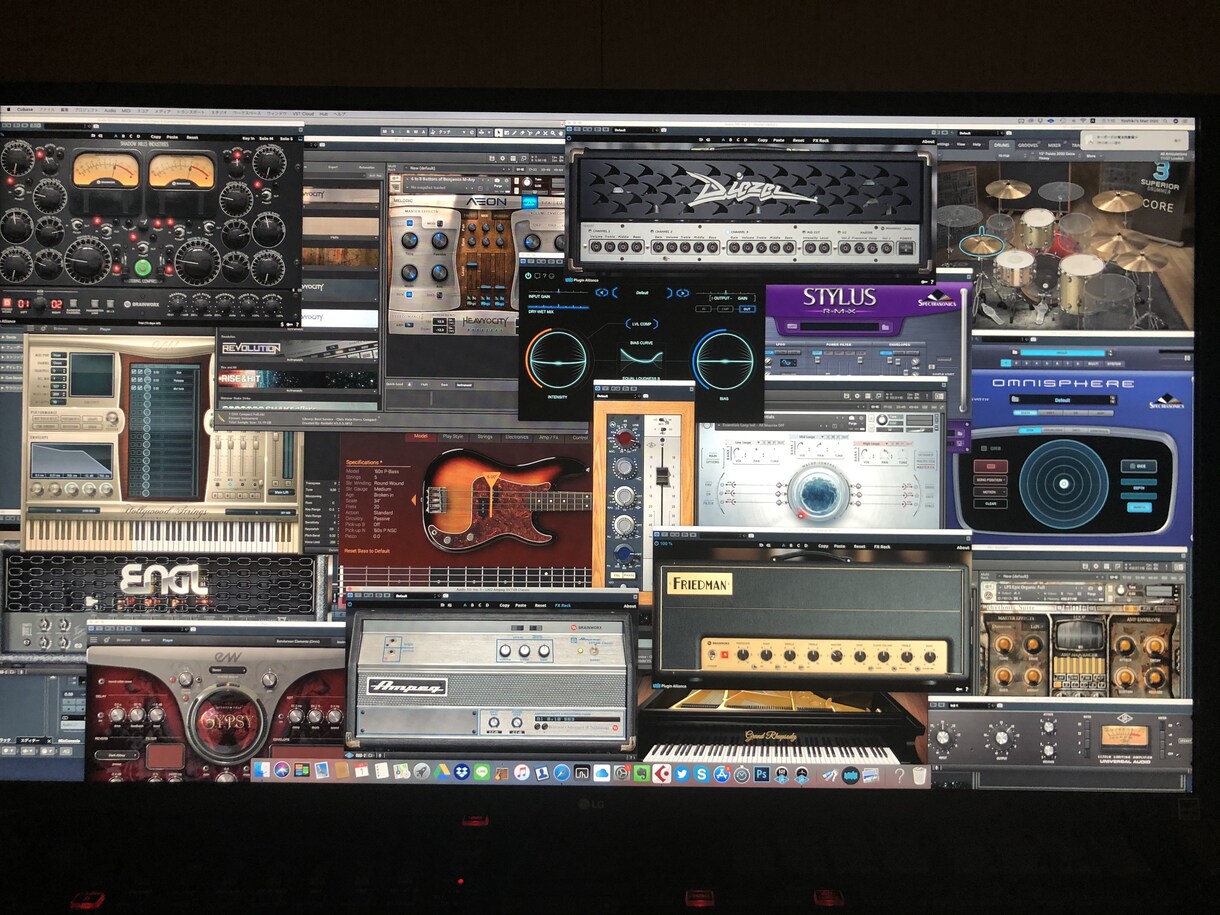This screenshot has height=915, width=1220.
Task: Open Dropbox from the Dock
Action: 461,771
